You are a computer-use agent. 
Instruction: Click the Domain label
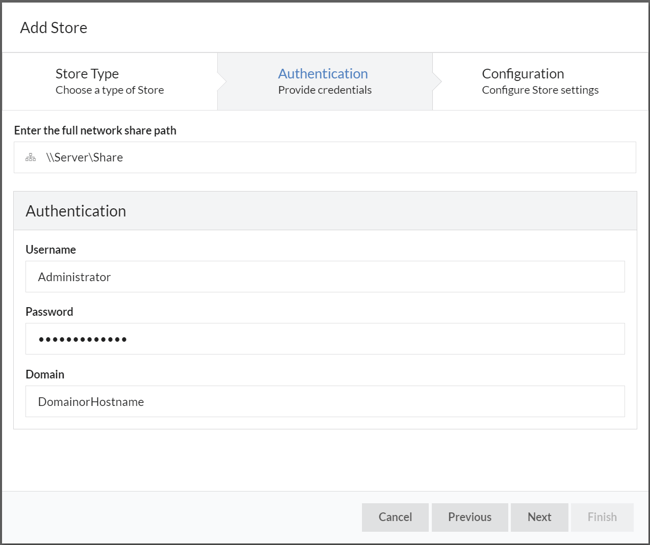coord(45,374)
